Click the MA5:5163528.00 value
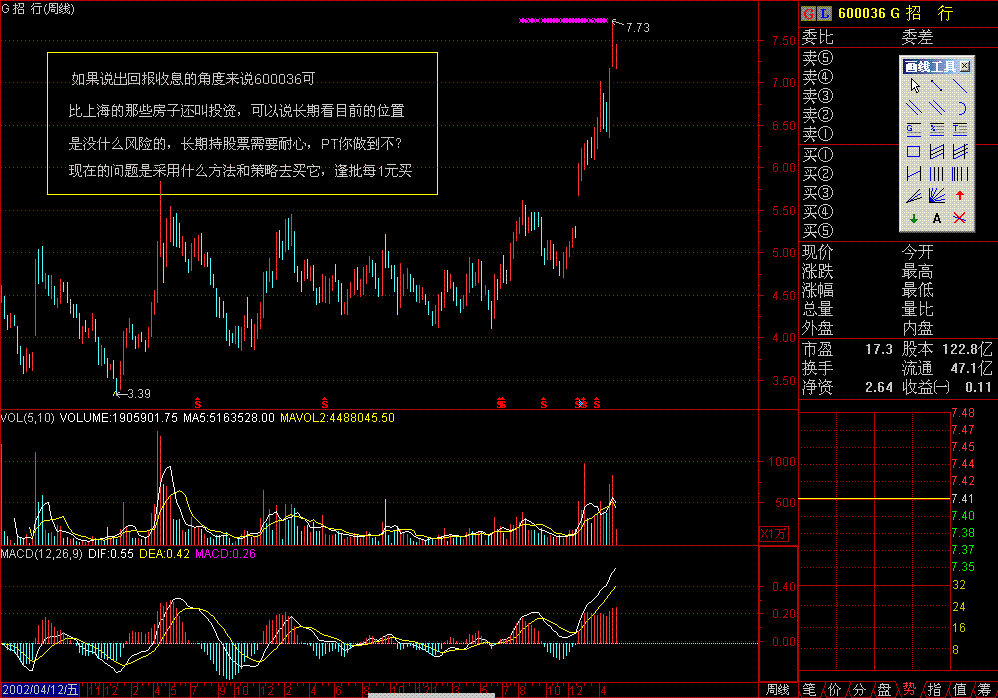Viewport: 998px width, 698px height. pos(229,418)
